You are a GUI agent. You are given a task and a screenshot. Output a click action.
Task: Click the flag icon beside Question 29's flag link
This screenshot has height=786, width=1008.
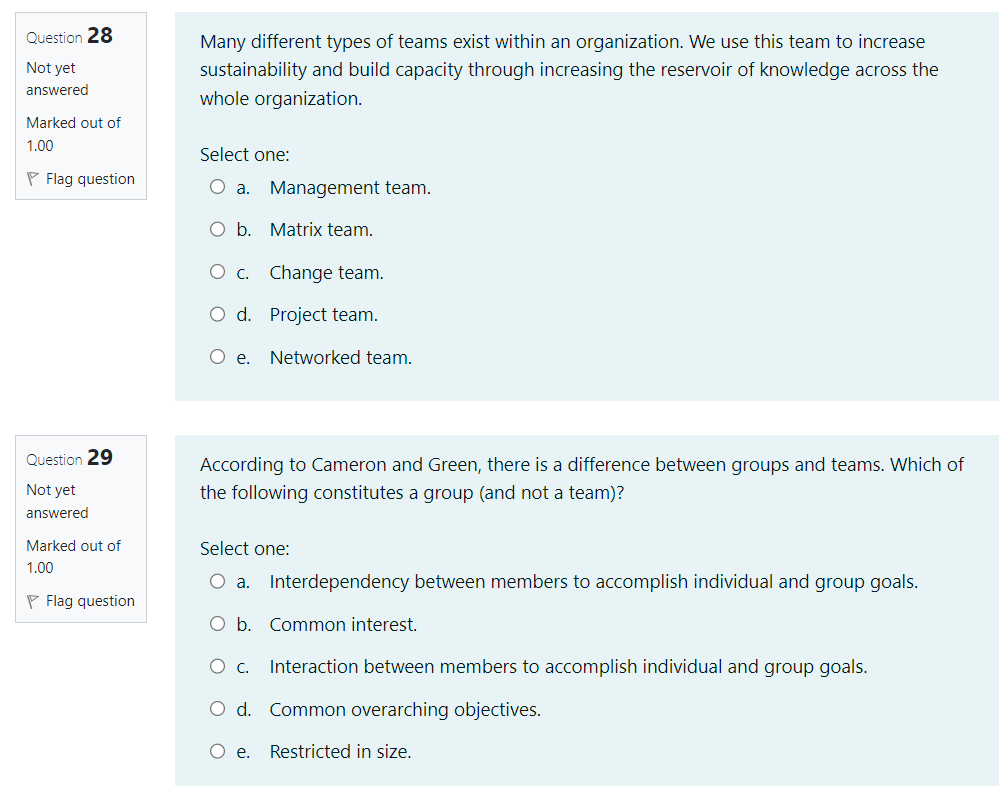click(31, 600)
